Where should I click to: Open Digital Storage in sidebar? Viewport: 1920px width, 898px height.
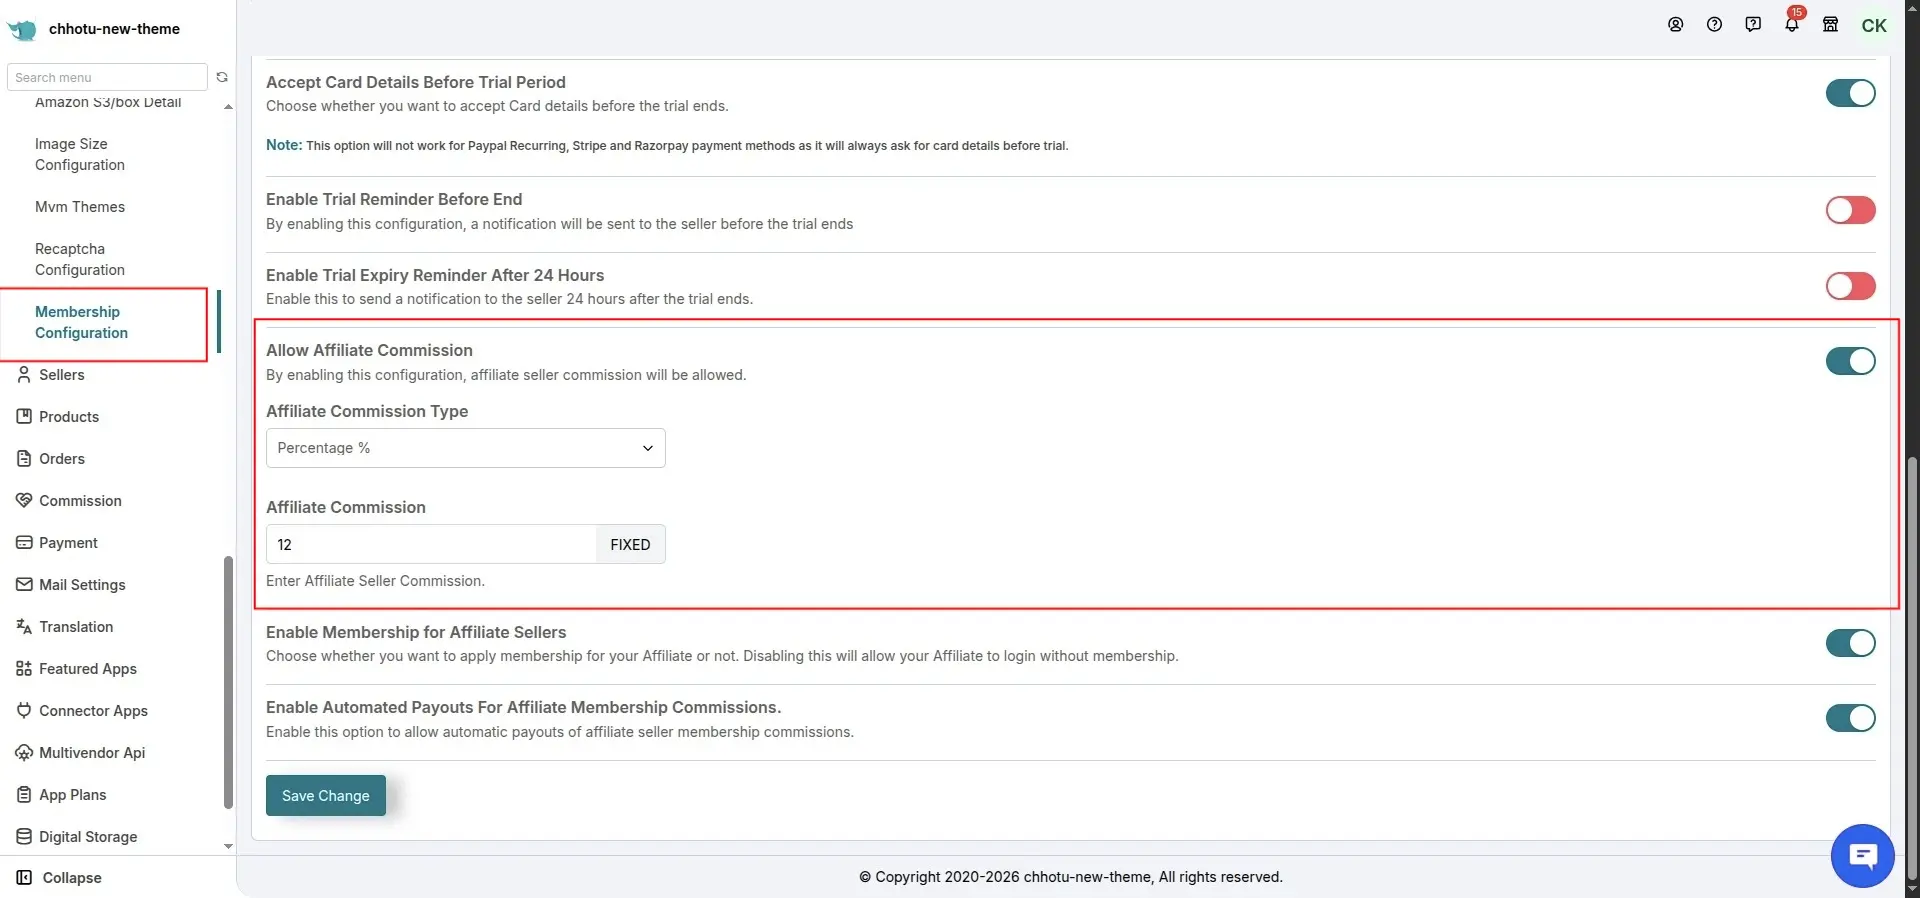point(88,837)
